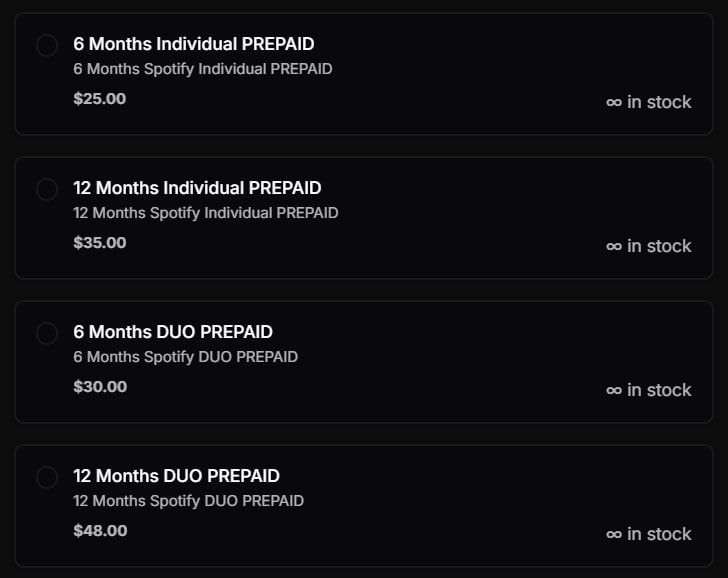Screen dimensions: 728x578
Task: Select the 12 Months Individual PREPAID radio button
Action: coord(47,189)
